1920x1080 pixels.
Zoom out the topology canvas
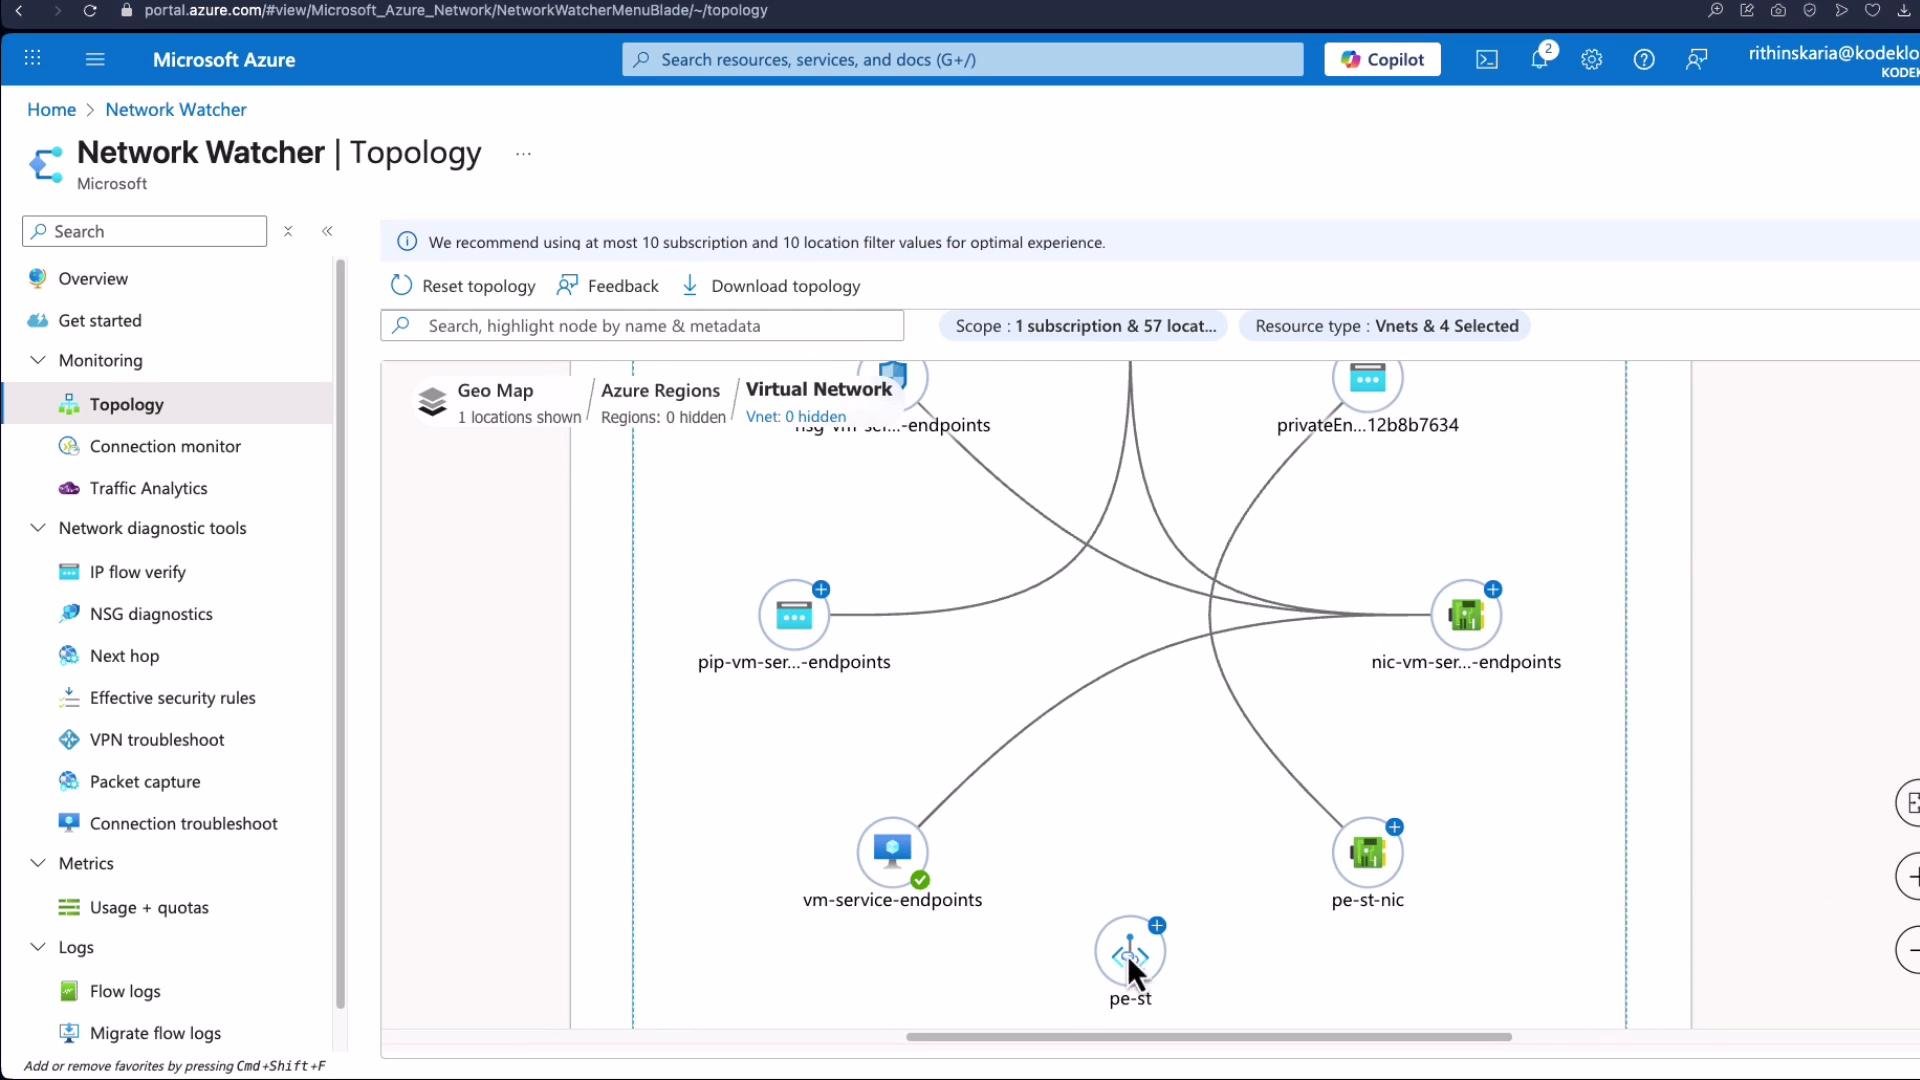pyautogui.click(x=1910, y=950)
